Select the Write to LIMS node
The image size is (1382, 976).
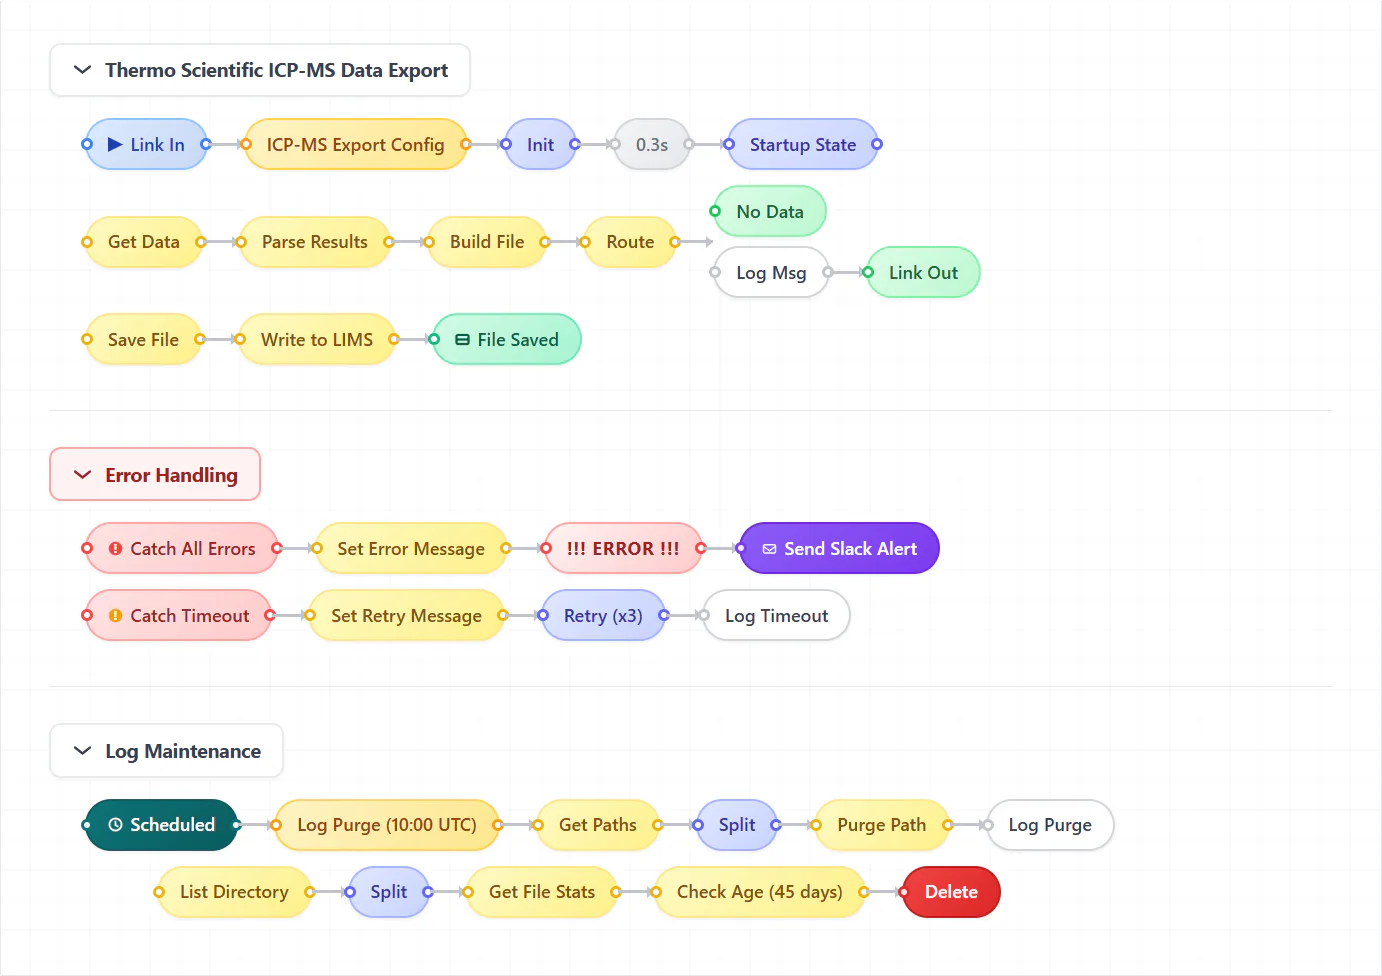[x=317, y=339]
